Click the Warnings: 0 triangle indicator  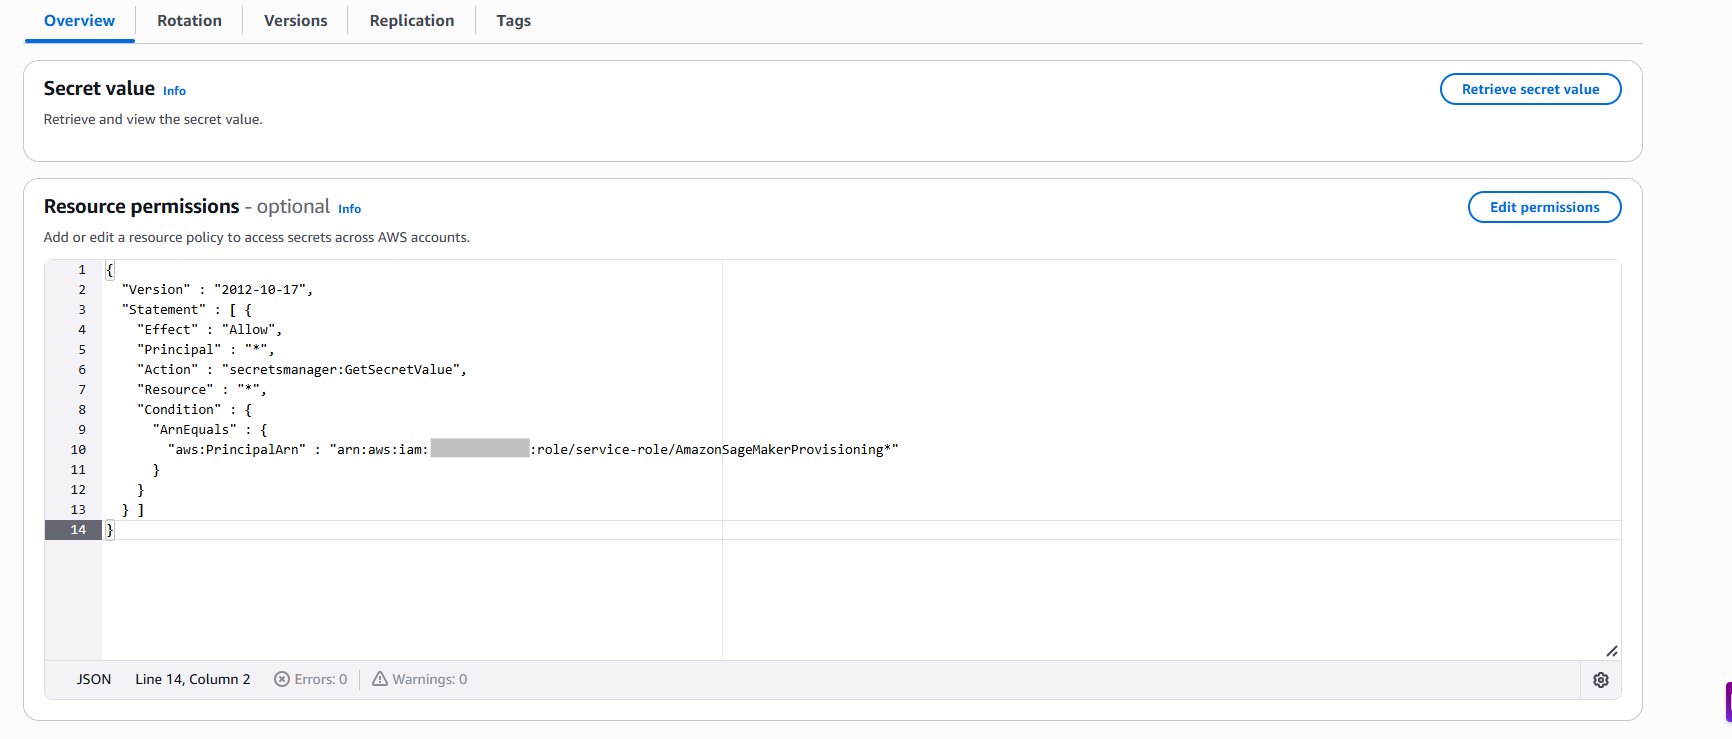click(380, 679)
